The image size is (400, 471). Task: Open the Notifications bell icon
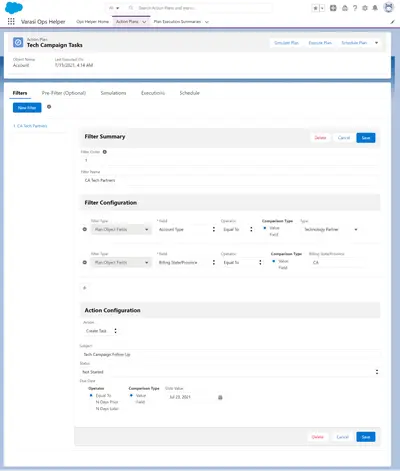[x=375, y=8]
